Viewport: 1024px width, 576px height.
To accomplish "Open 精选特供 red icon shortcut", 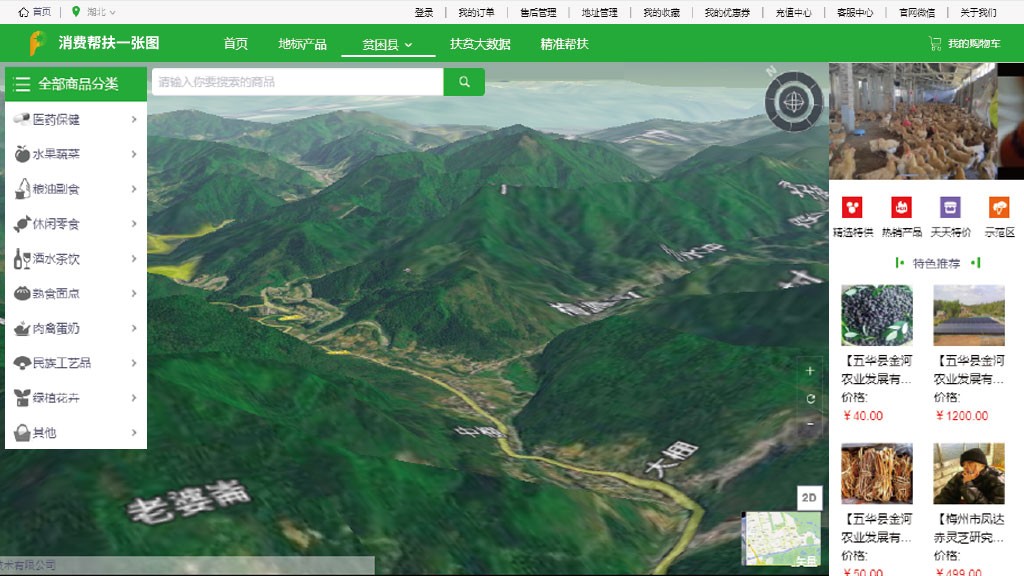I will (x=852, y=208).
